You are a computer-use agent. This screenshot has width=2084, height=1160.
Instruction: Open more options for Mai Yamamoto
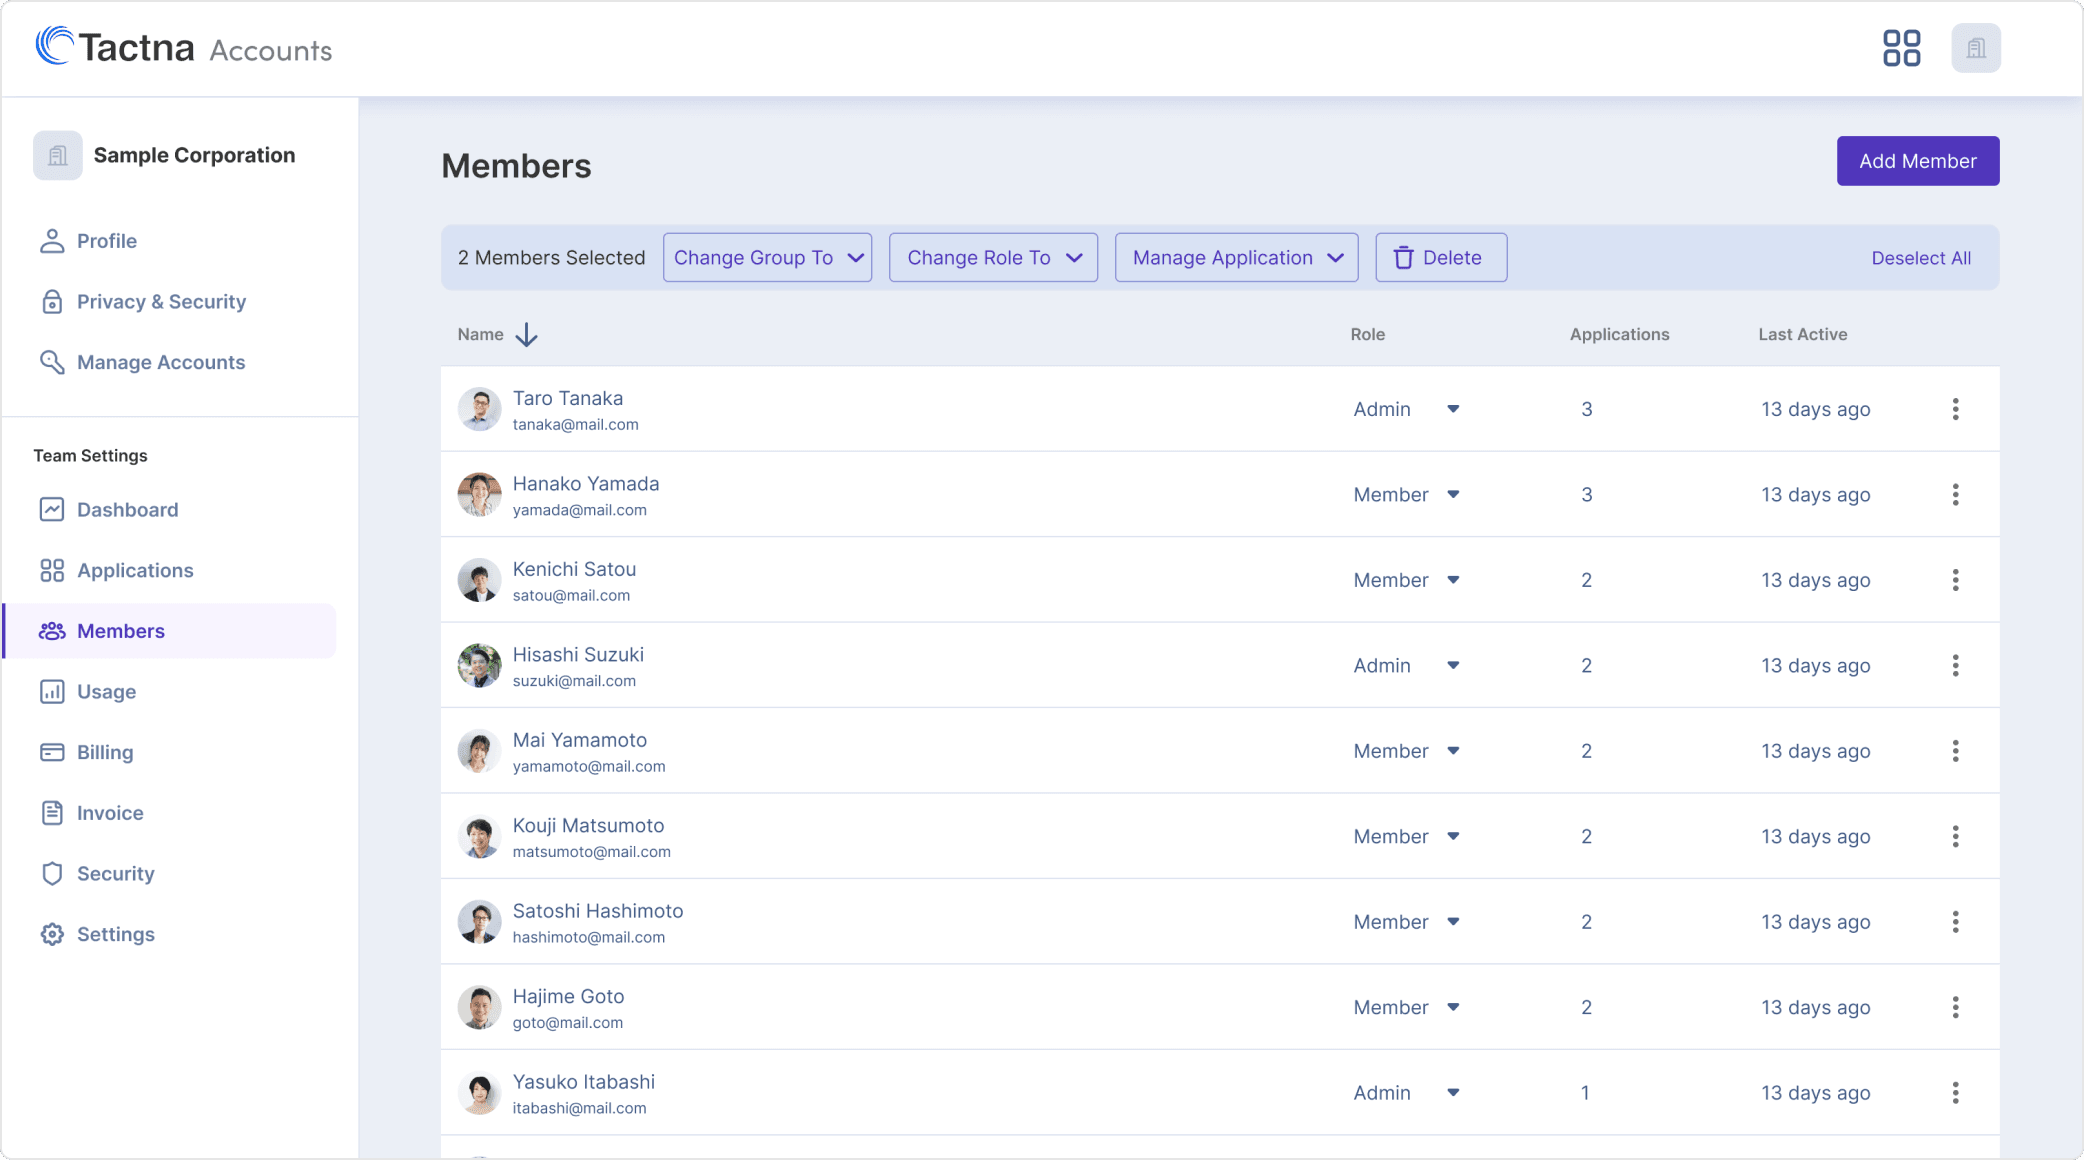click(x=1955, y=751)
